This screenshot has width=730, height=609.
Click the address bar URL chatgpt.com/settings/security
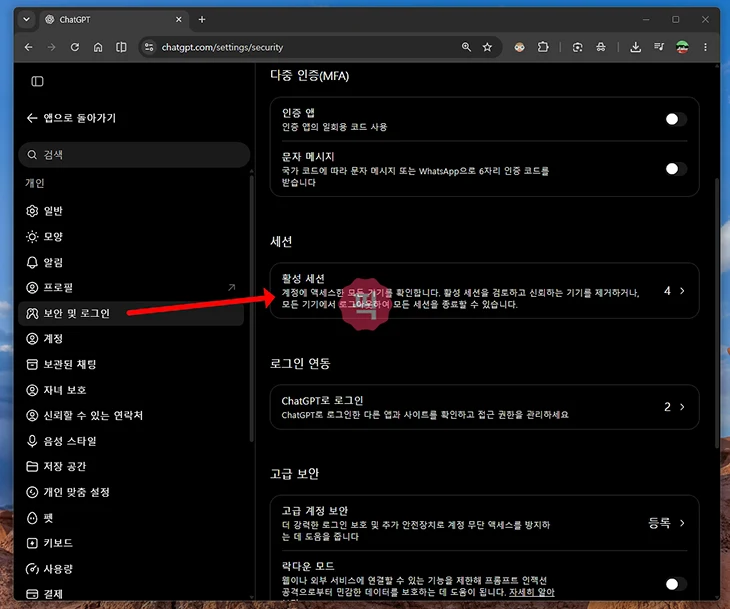pos(222,47)
